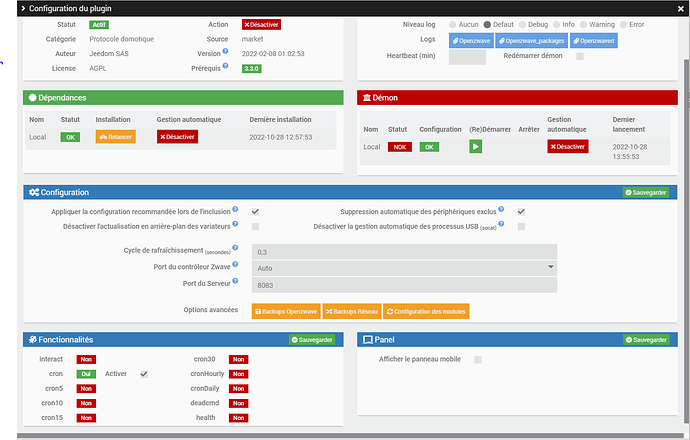690x440 pixels.
Task: Click the interact Non badge
Action: coord(86,359)
